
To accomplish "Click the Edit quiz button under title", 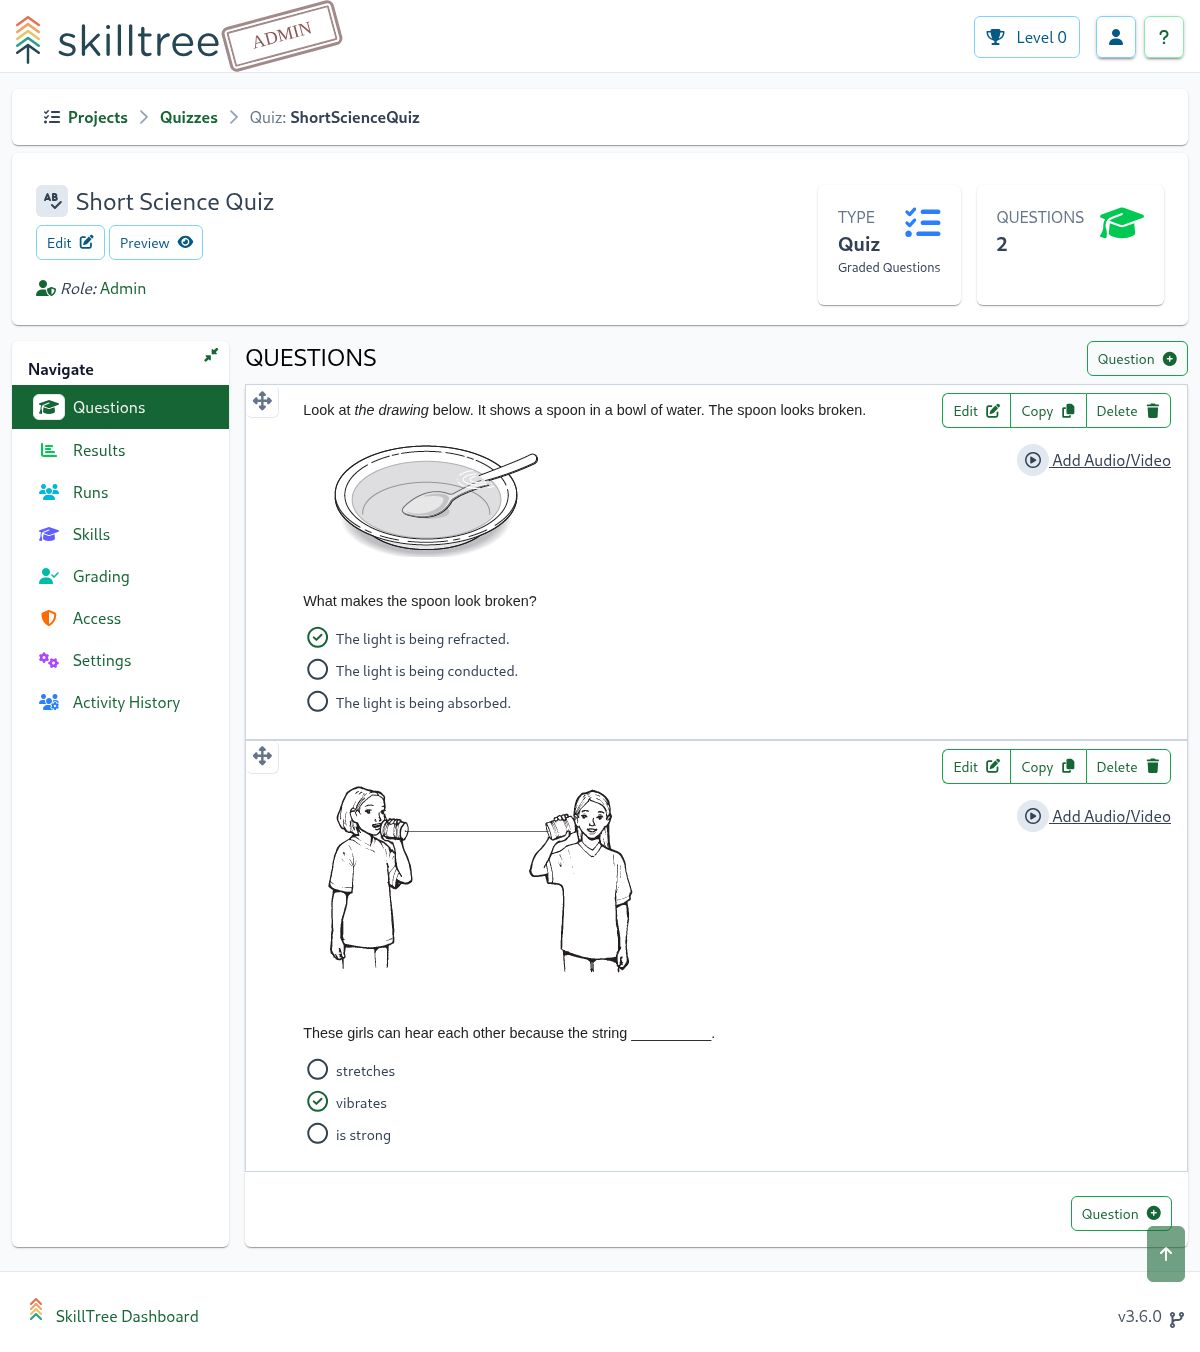I will click(70, 242).
